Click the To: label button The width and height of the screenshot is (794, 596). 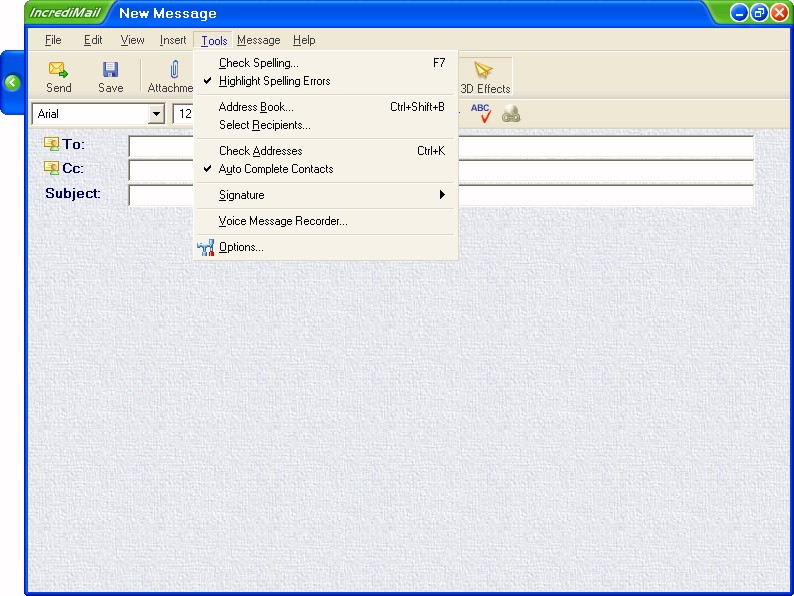tap(73, 144)
